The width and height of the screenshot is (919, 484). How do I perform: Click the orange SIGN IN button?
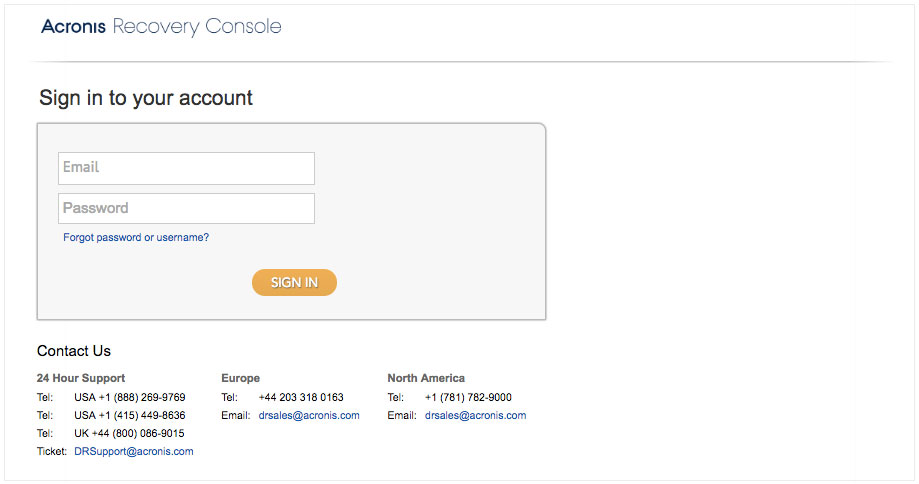[294, 282]
